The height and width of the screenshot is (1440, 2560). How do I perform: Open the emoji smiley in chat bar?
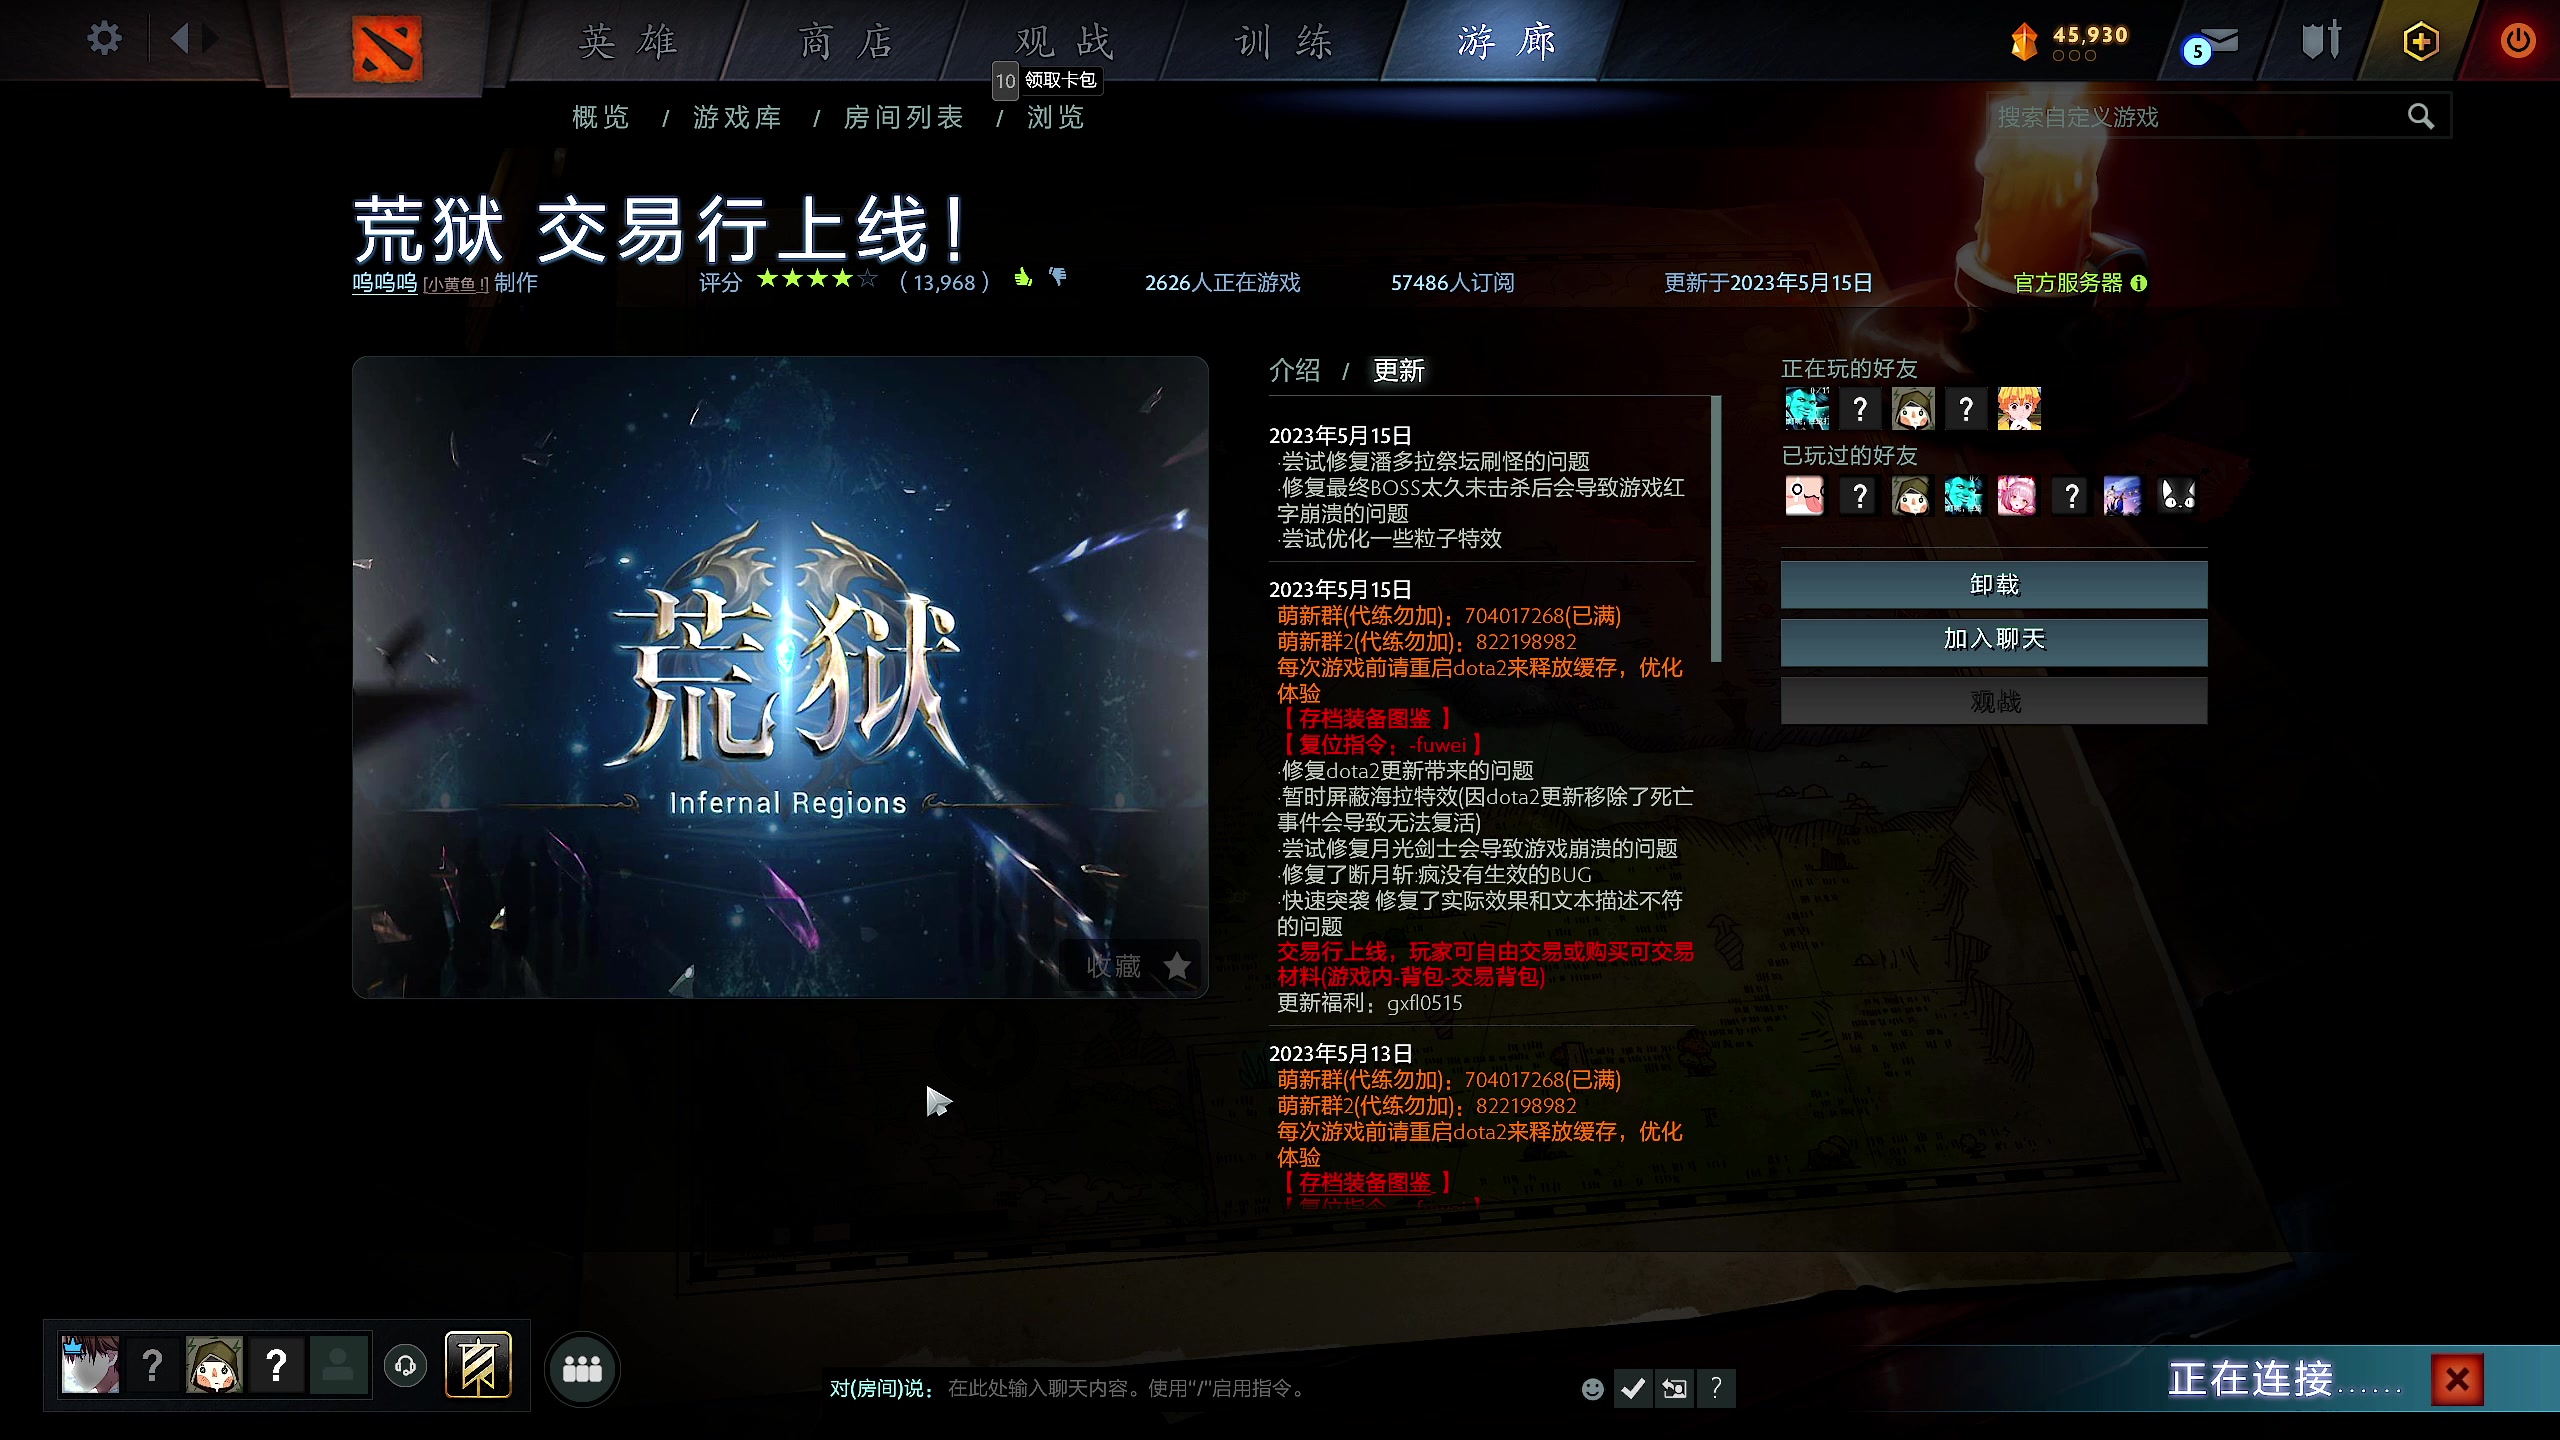pos(1593,1389)
